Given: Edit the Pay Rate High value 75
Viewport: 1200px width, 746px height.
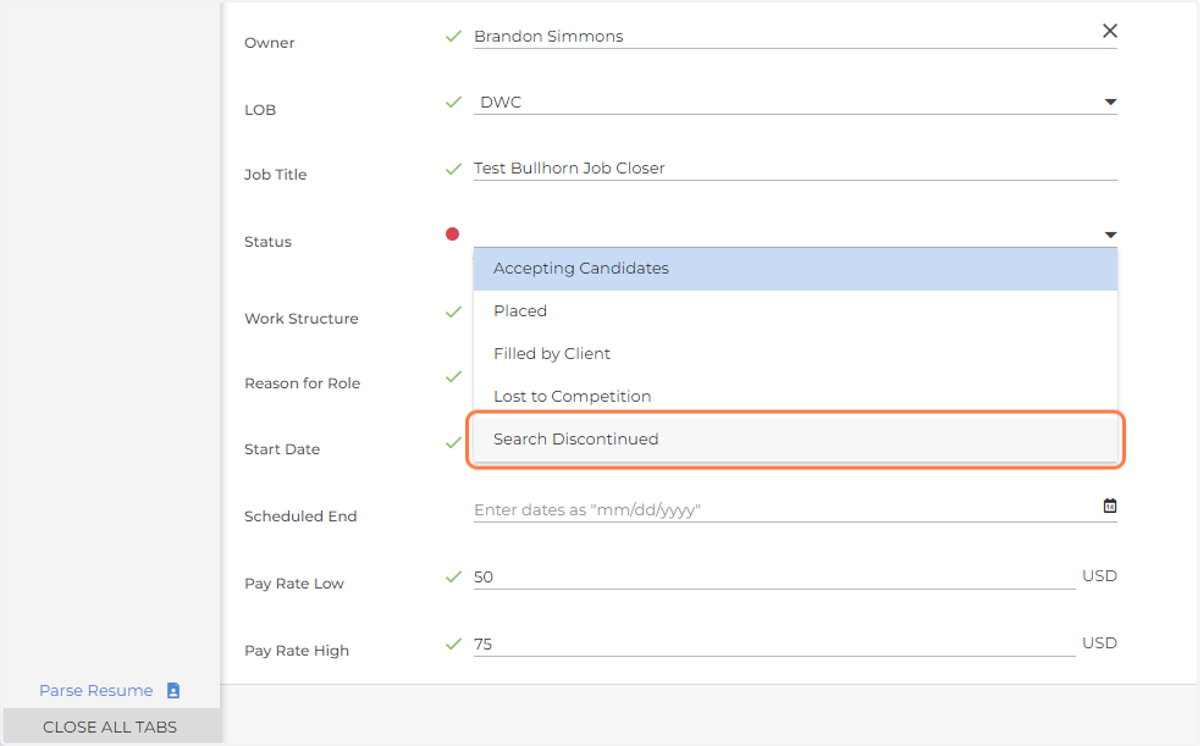Looking at the screenshot, I should [774, 644].
